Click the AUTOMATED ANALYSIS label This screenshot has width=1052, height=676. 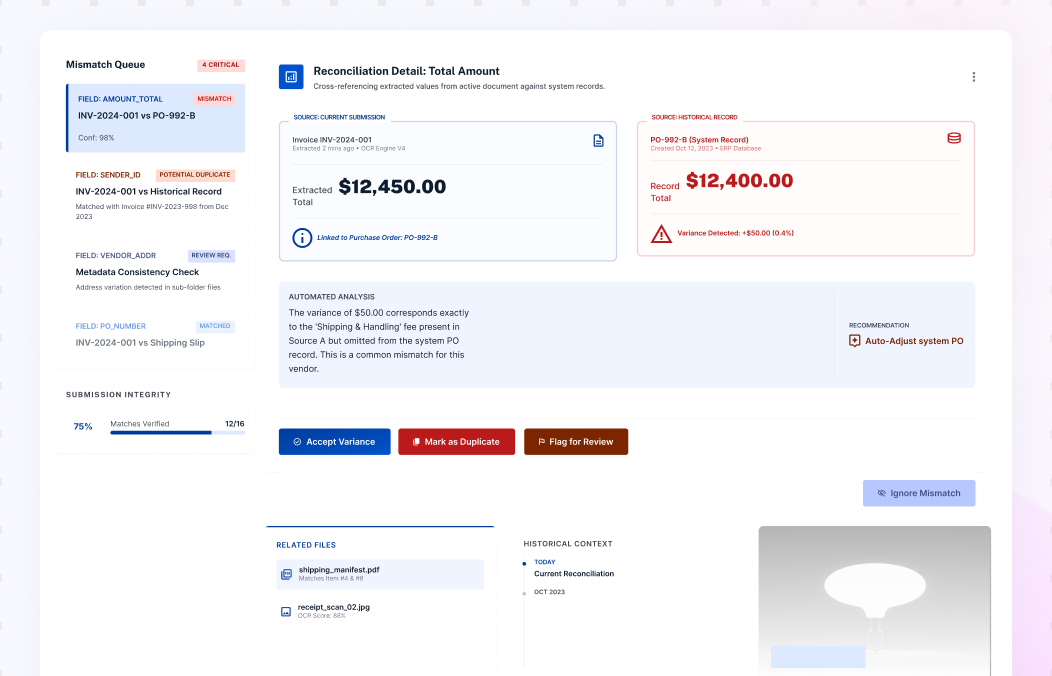click(x=331, y=296)
